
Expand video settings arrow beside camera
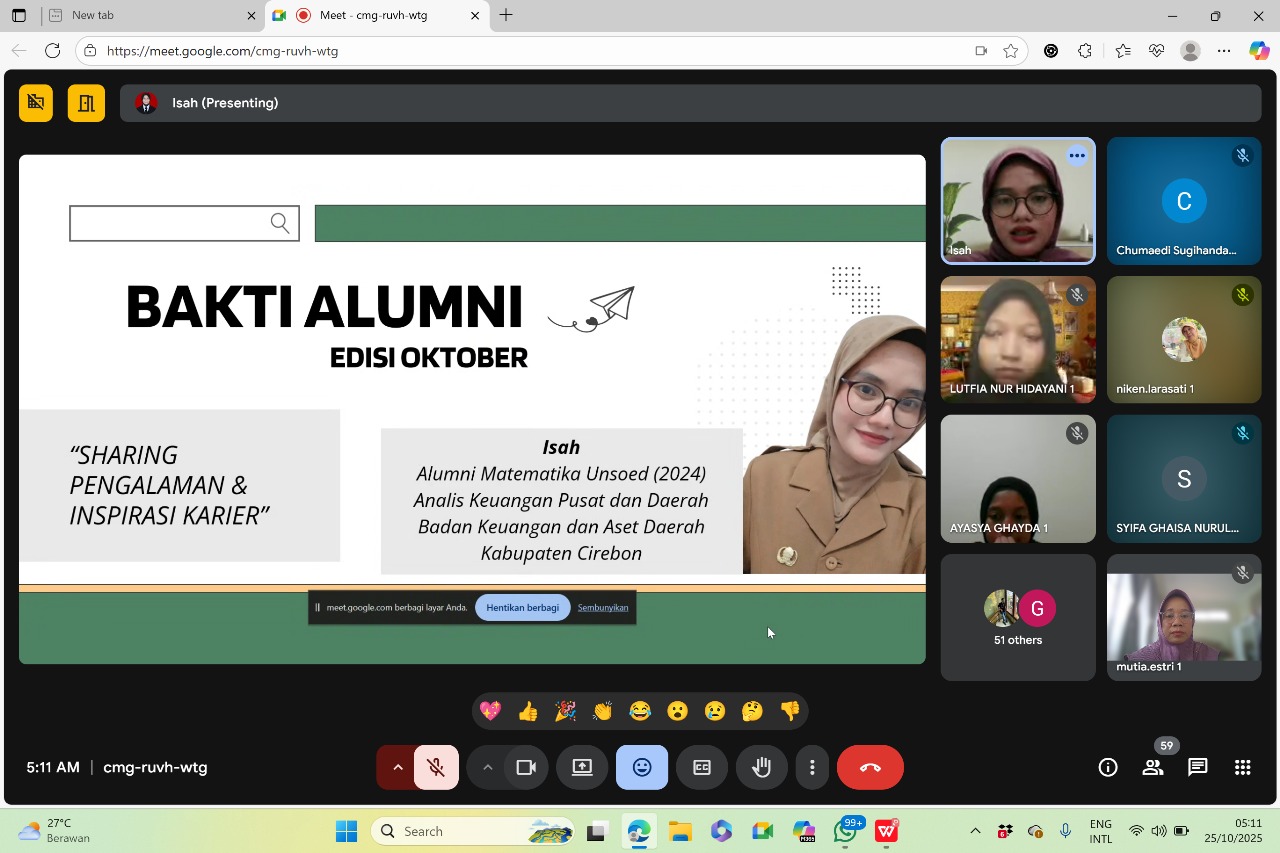pos(487,768)
